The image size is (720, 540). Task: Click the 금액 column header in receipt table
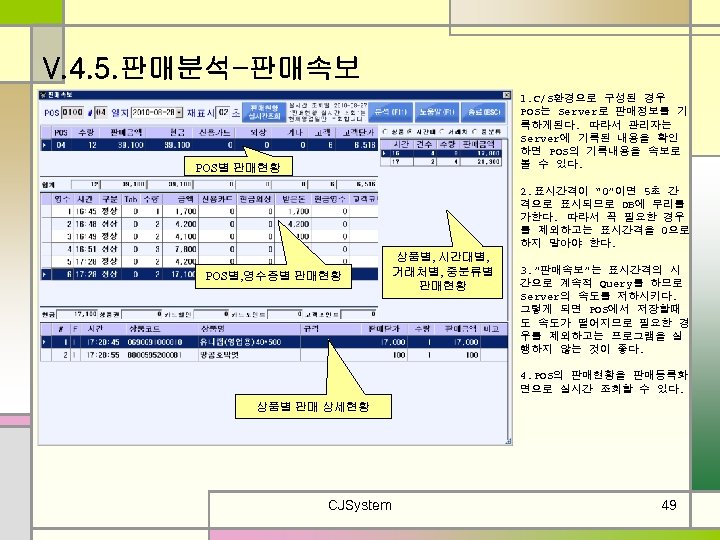click(180, 199)
